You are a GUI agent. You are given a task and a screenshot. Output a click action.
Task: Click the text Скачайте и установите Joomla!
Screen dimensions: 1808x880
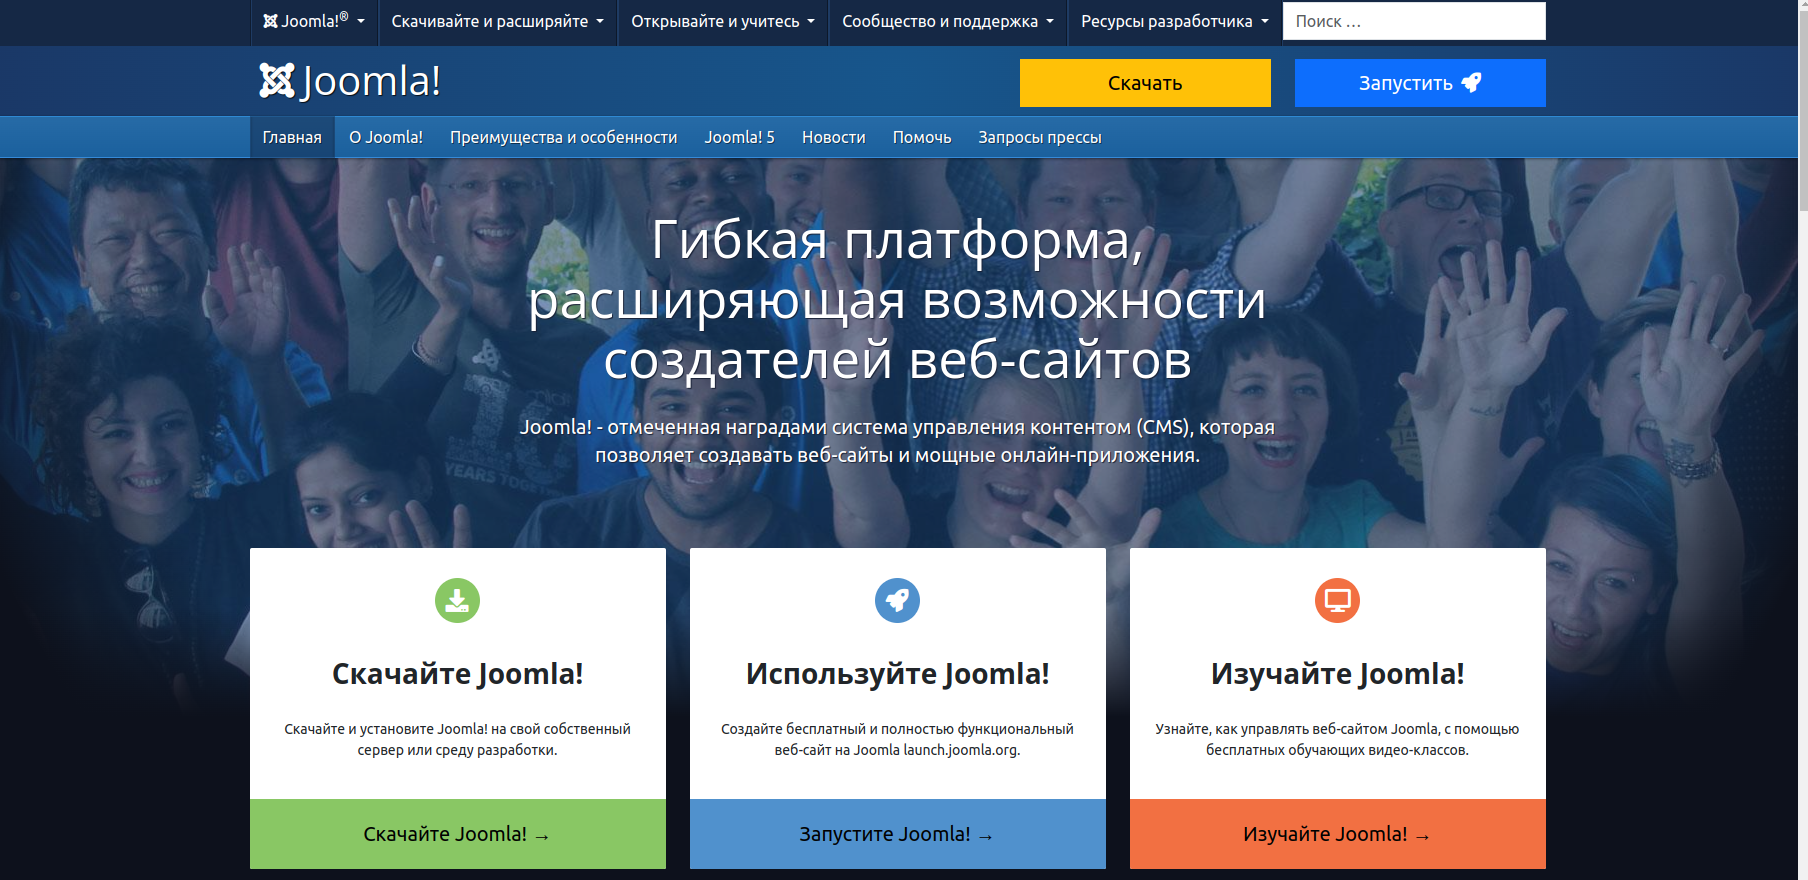click(x=457, y=740)
